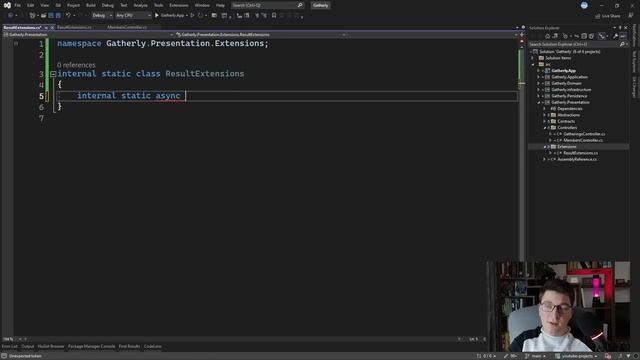Click Solution Explorer show all files icon
The width and height of the screenshot is (640, 360).
pyautogui.click(x=591, y=36)
